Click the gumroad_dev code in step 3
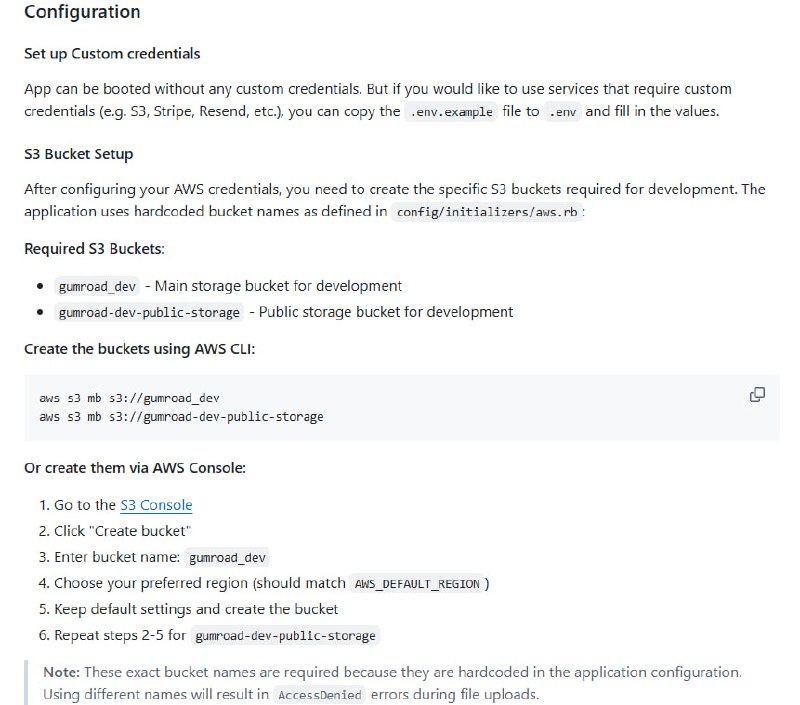 [228, 558]
